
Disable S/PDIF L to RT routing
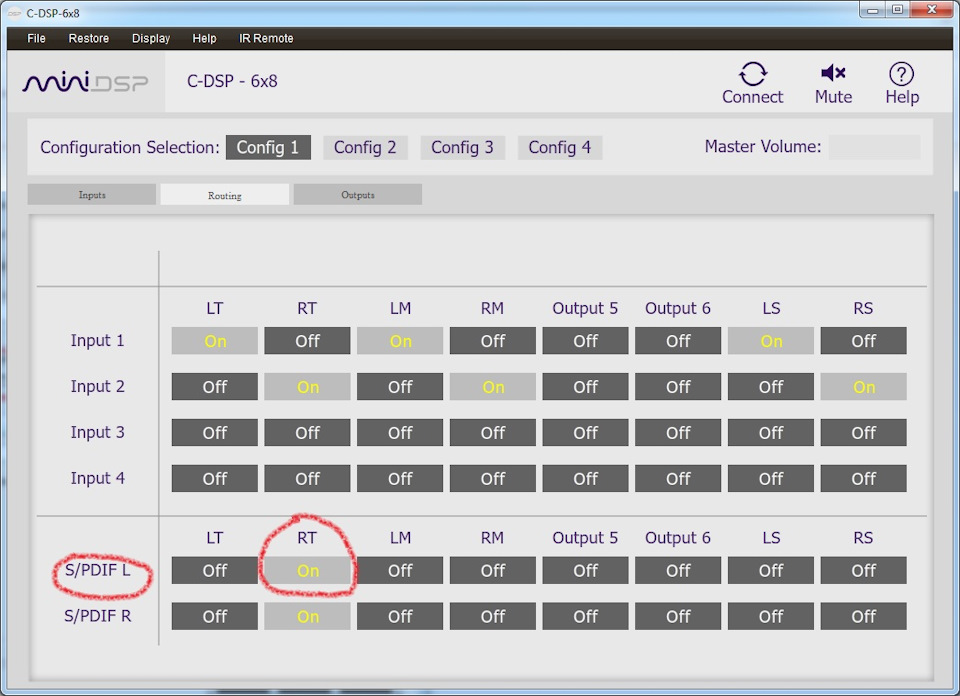(x=307, y=570)
